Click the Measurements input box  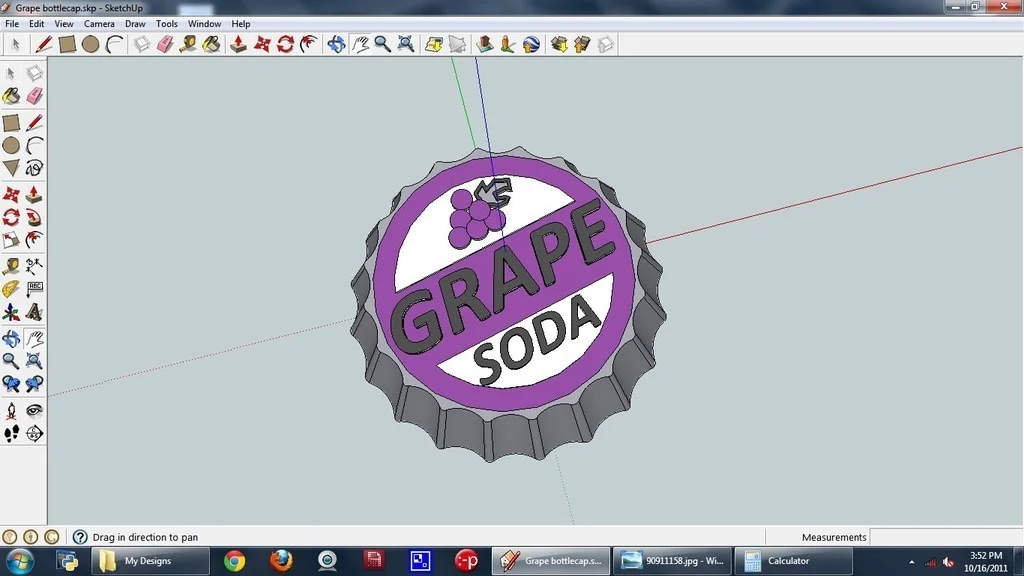(946, 537)
